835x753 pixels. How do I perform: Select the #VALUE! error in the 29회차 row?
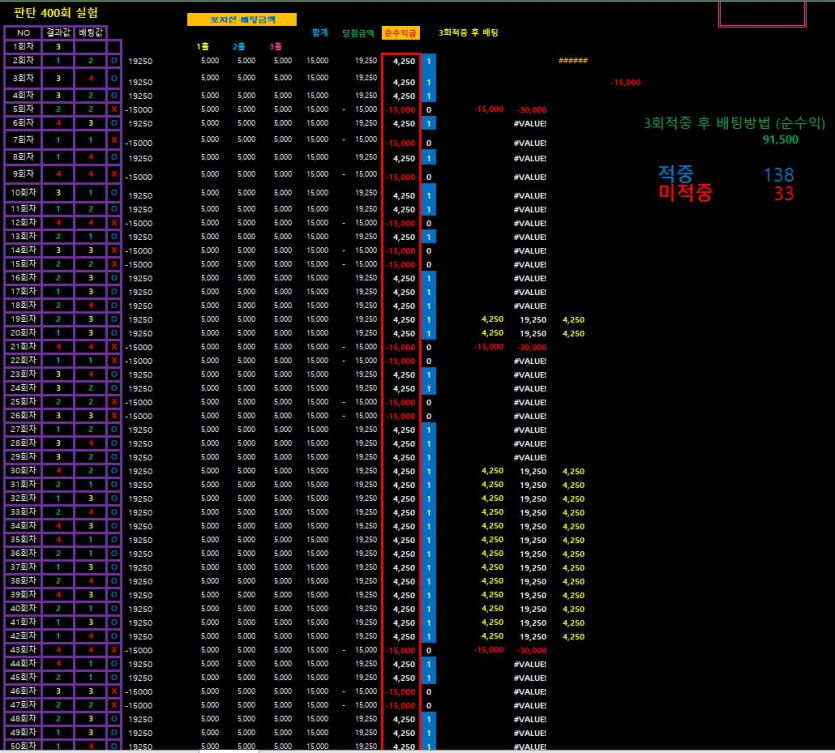530,457
